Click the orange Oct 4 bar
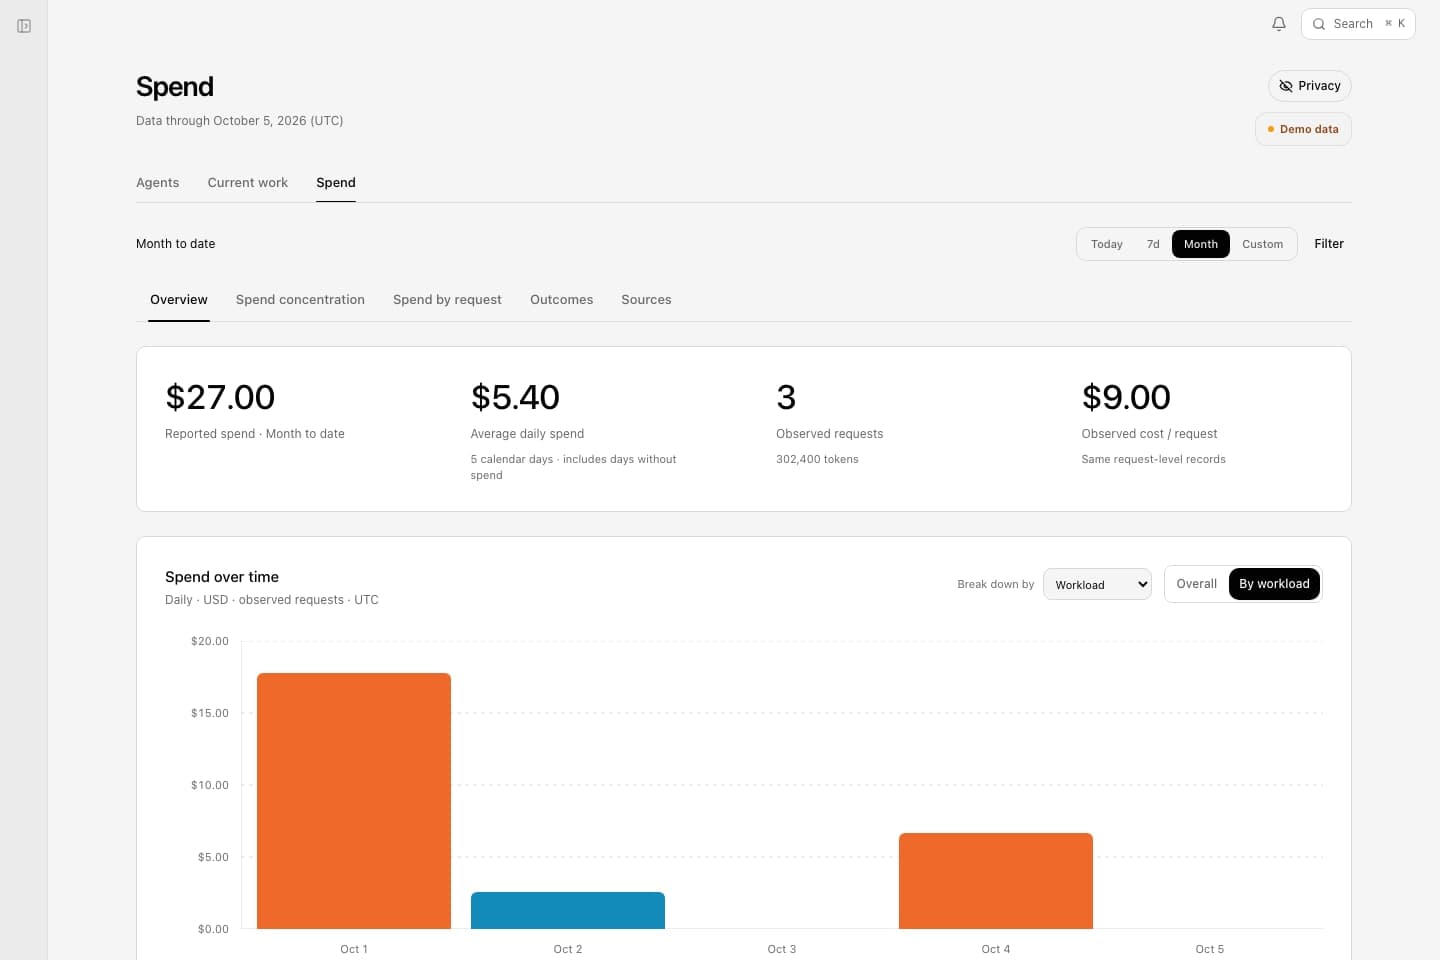 pyautogui.click(x=996, y=881)
